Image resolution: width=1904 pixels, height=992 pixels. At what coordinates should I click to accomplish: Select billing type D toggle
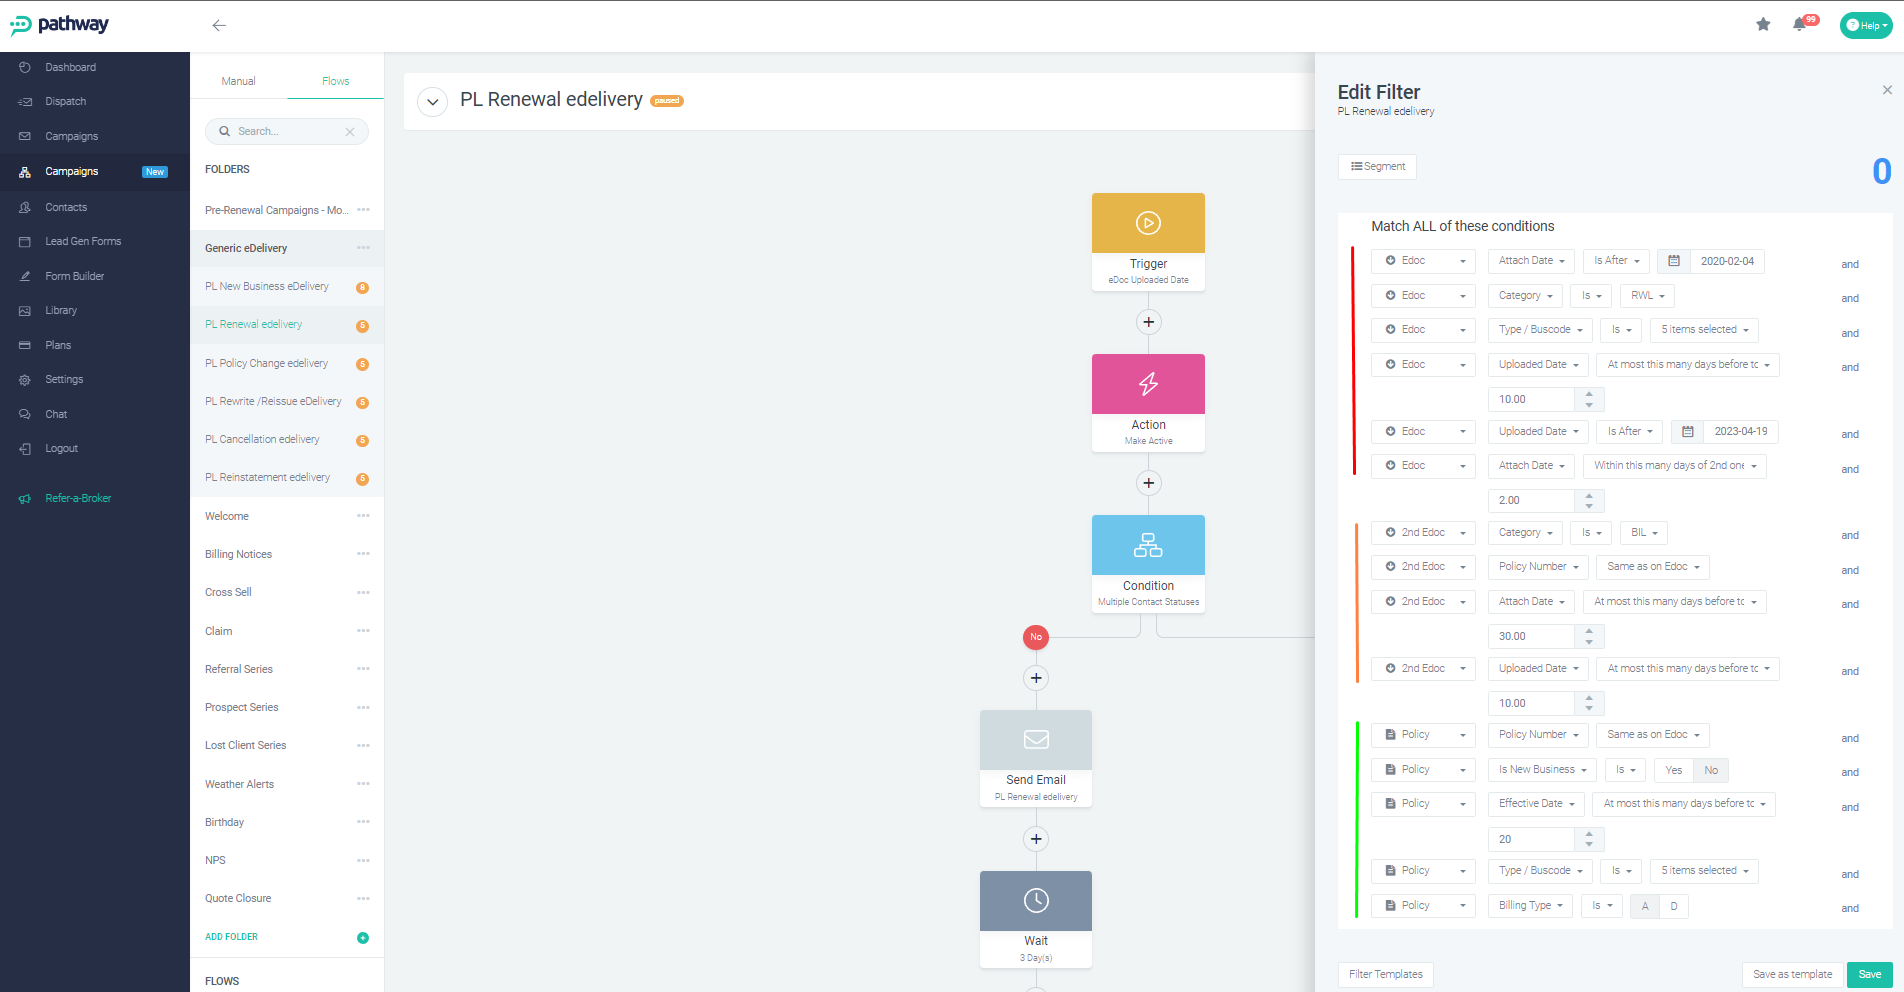(x=1674, y=906)
